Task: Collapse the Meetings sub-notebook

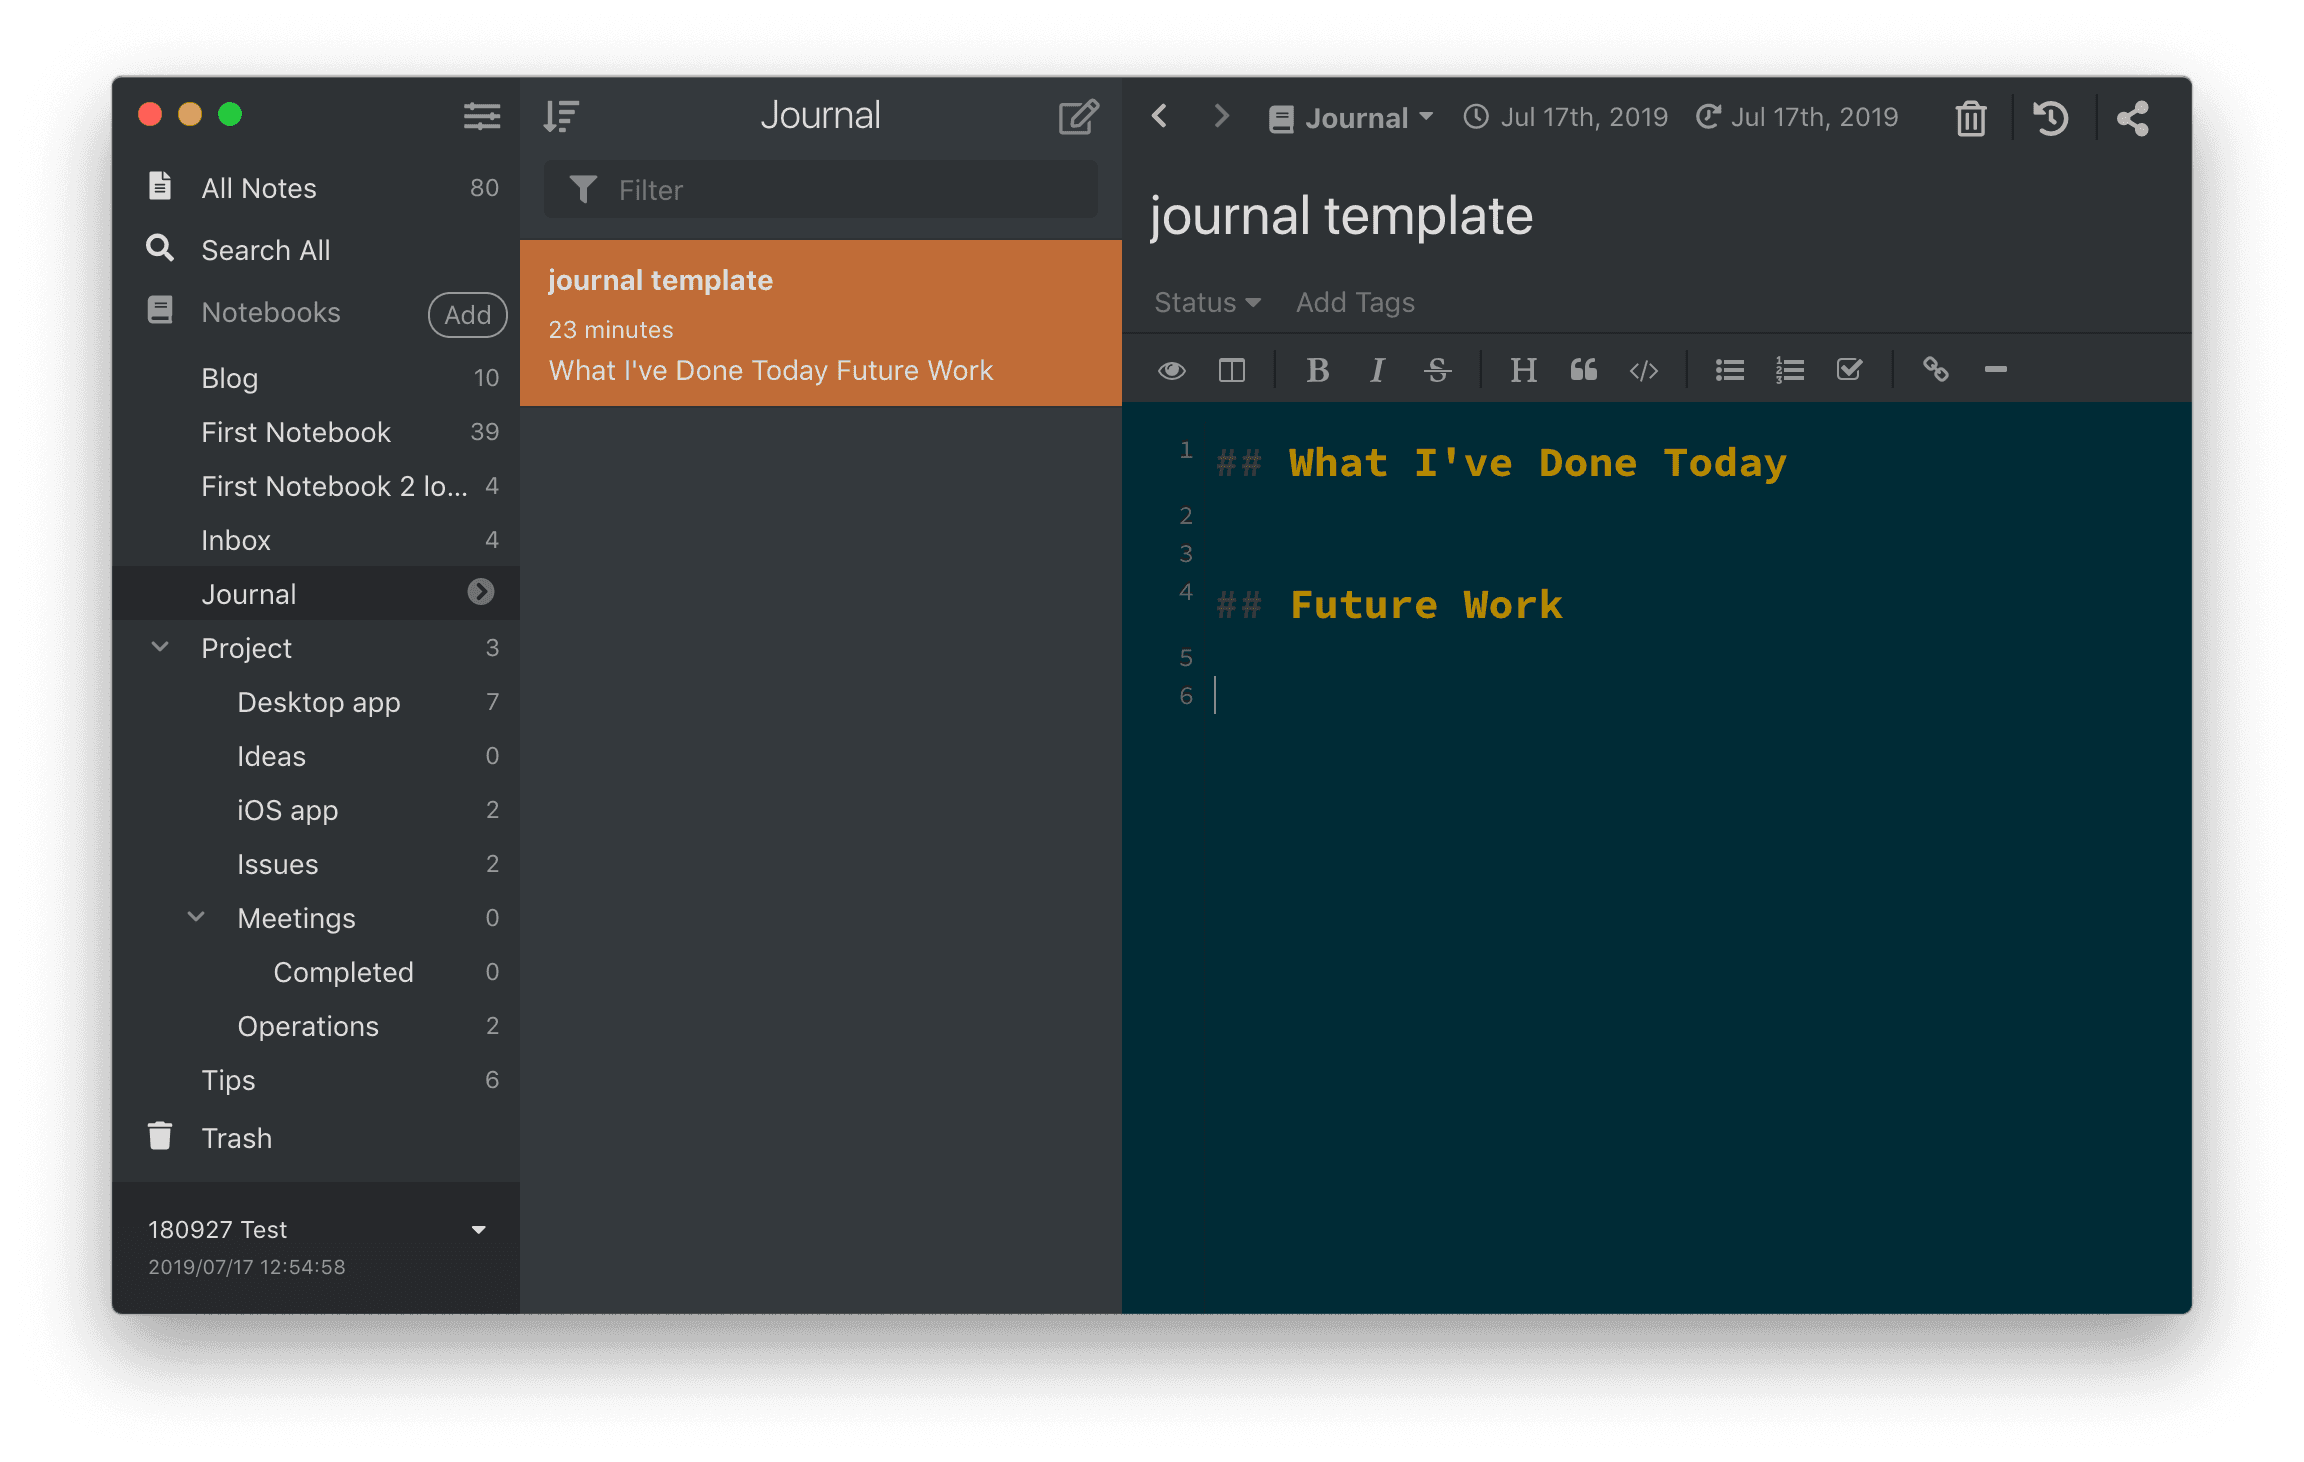Action: [196, 917]
